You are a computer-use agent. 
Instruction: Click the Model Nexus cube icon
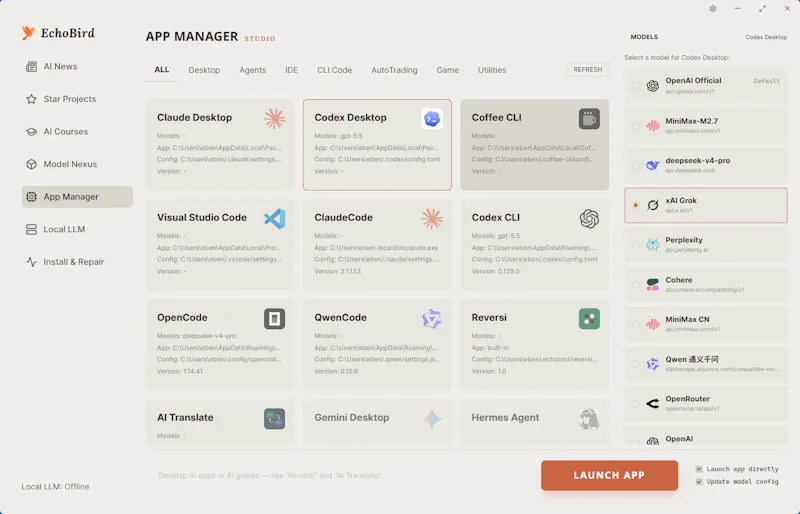[31, 164]
